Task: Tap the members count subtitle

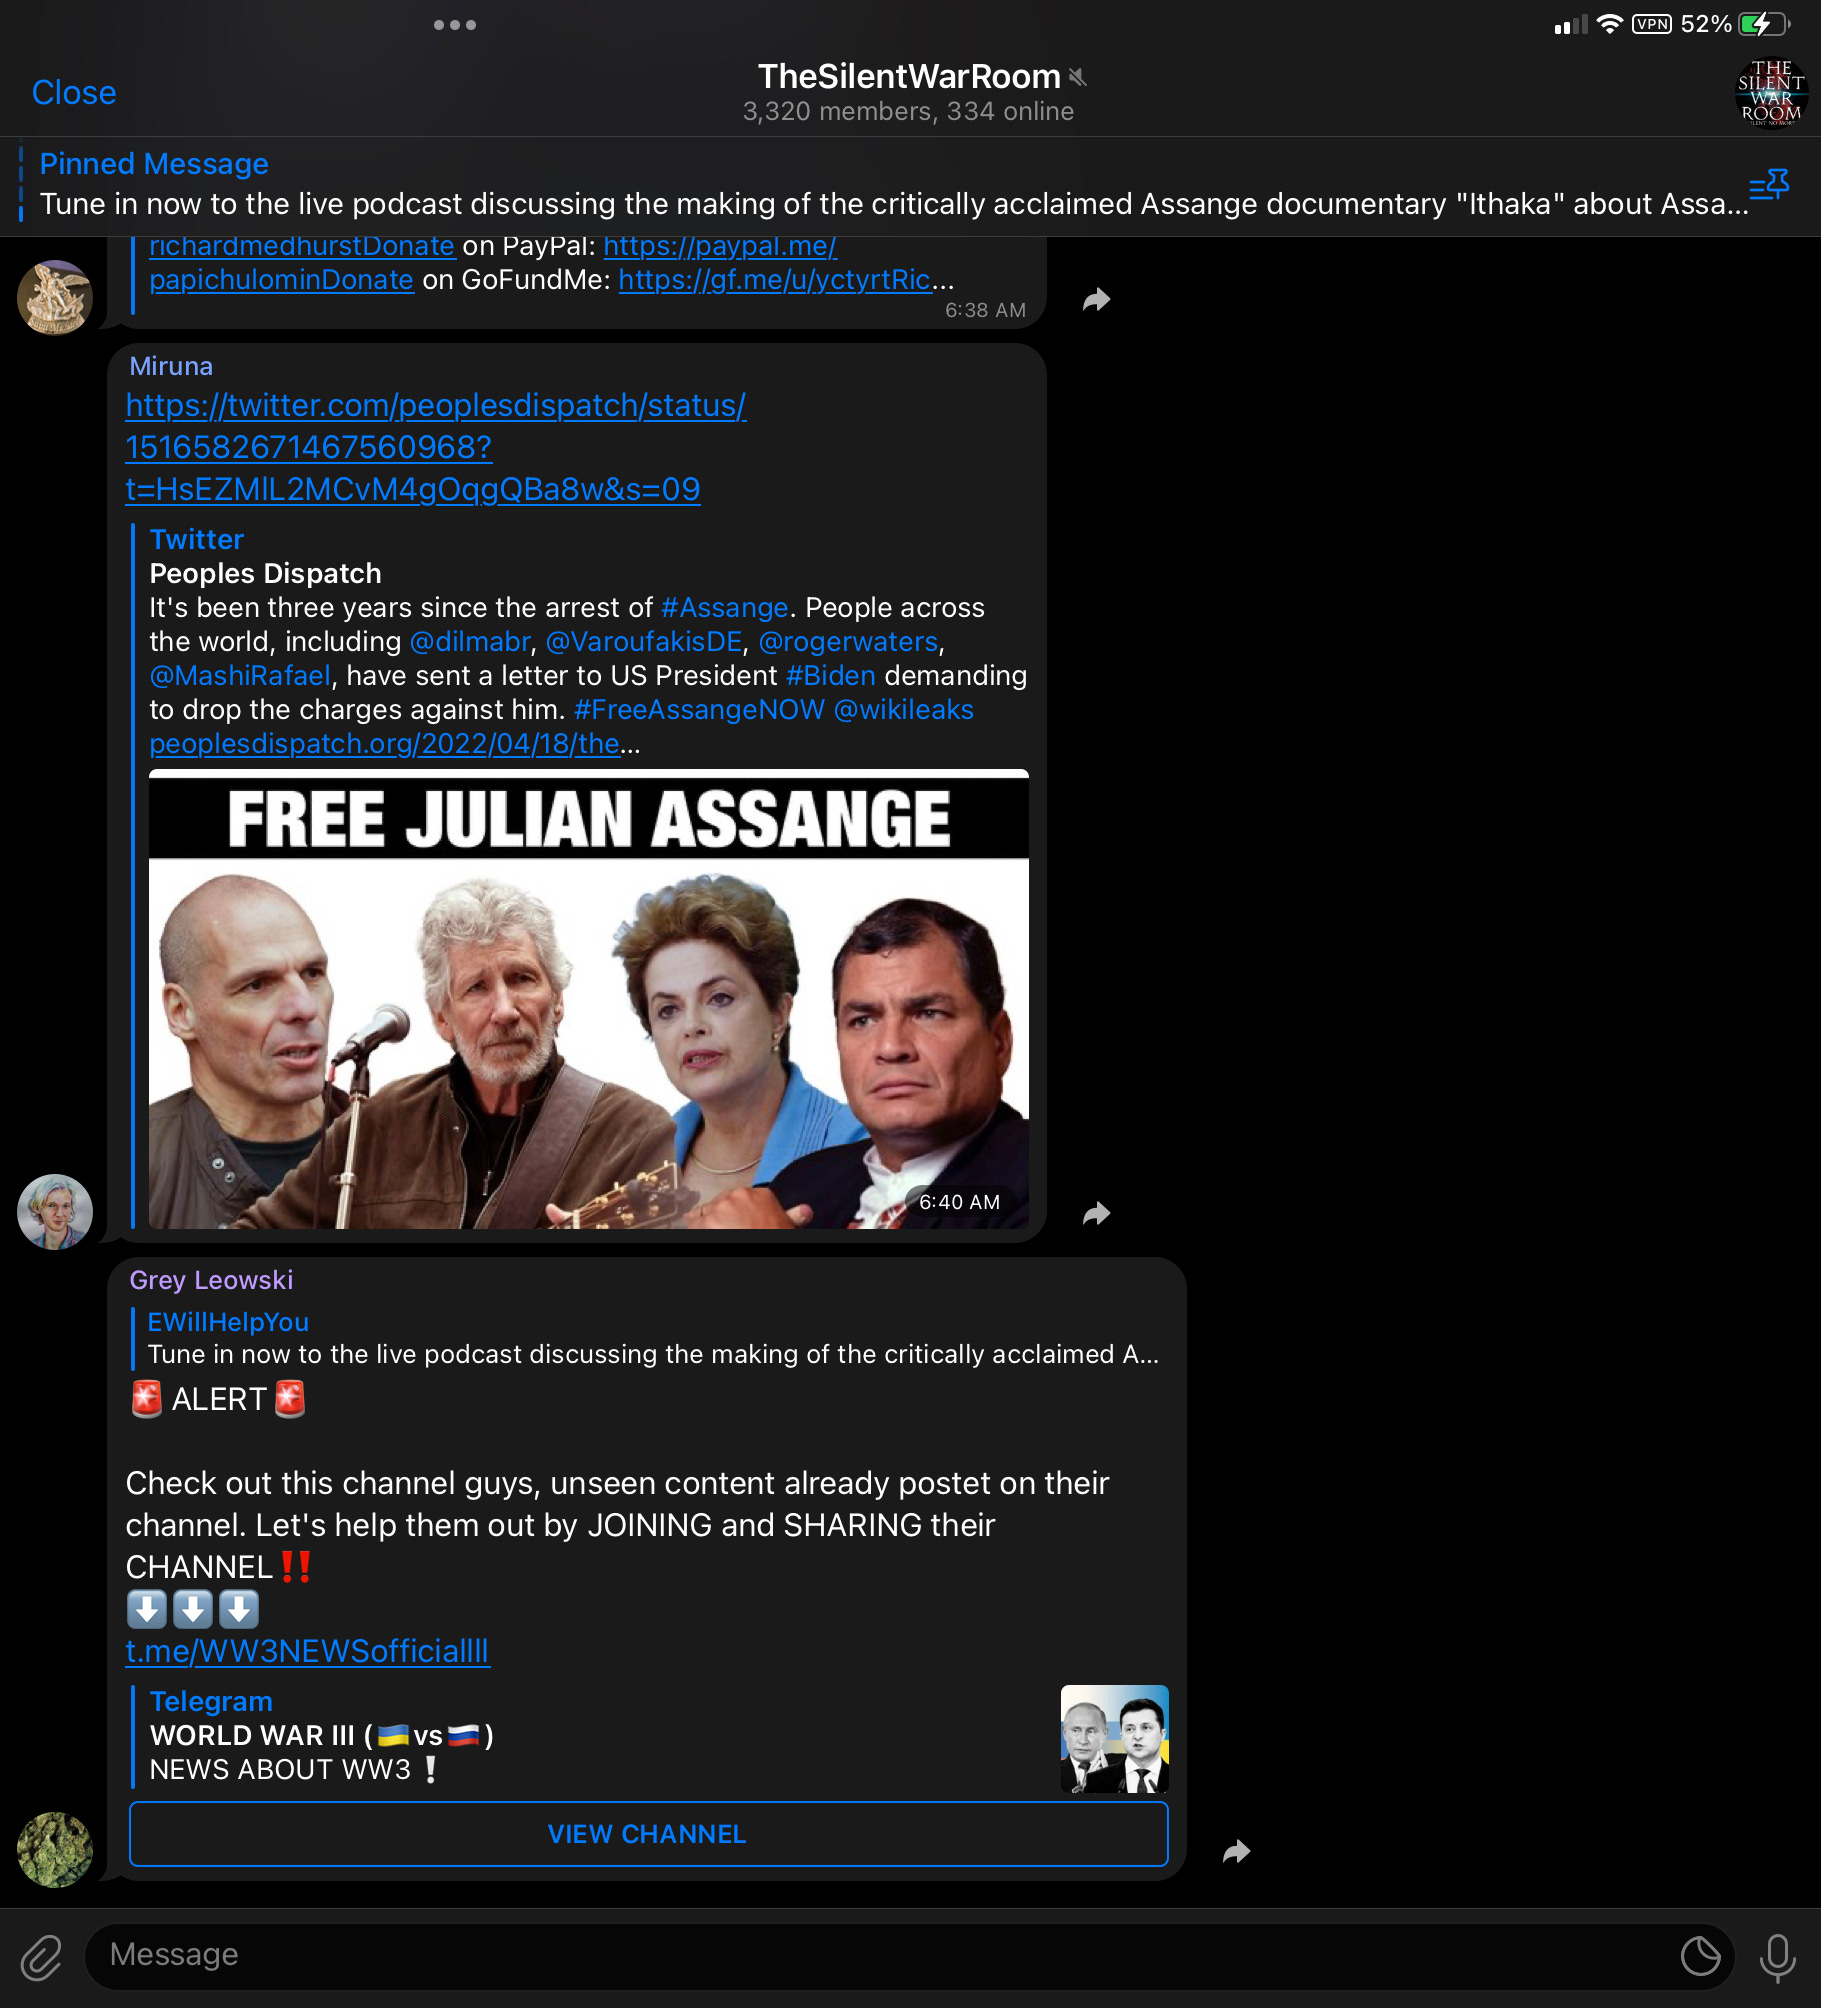Action: [908, 112]
